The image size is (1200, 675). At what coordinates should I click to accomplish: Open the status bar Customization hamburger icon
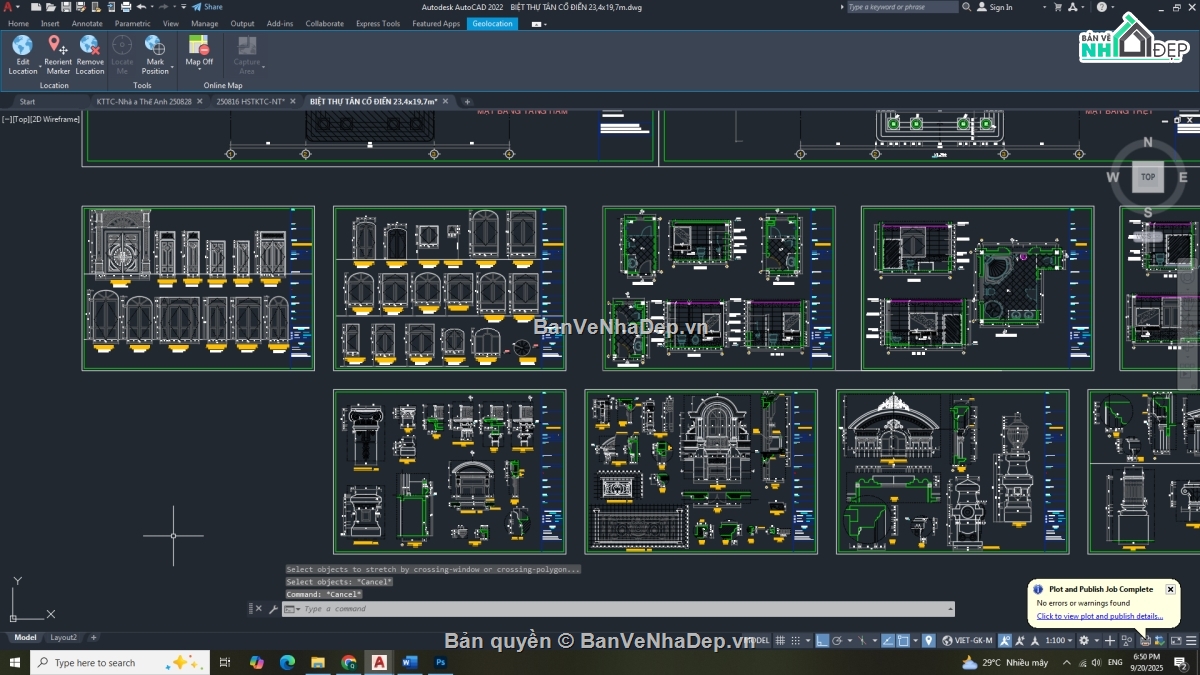coord(1191,640)
